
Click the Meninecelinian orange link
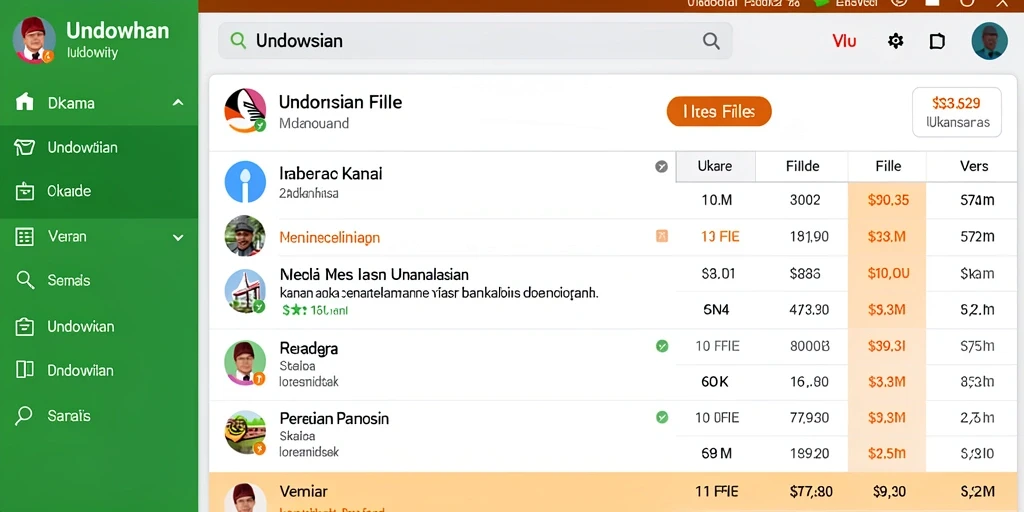tap(329, 238)
